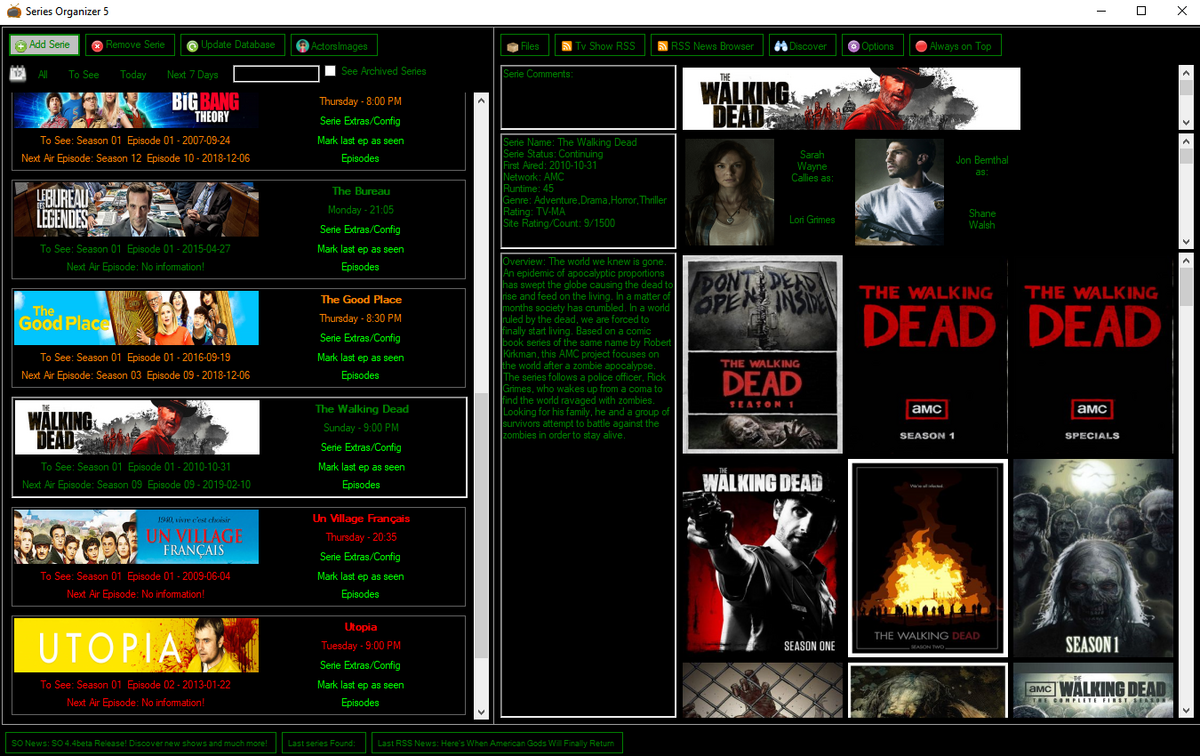The width and height of the screenshot is (1200, 756).
Task: Select the Season One gunman poster
Action: tap(763, 558)
